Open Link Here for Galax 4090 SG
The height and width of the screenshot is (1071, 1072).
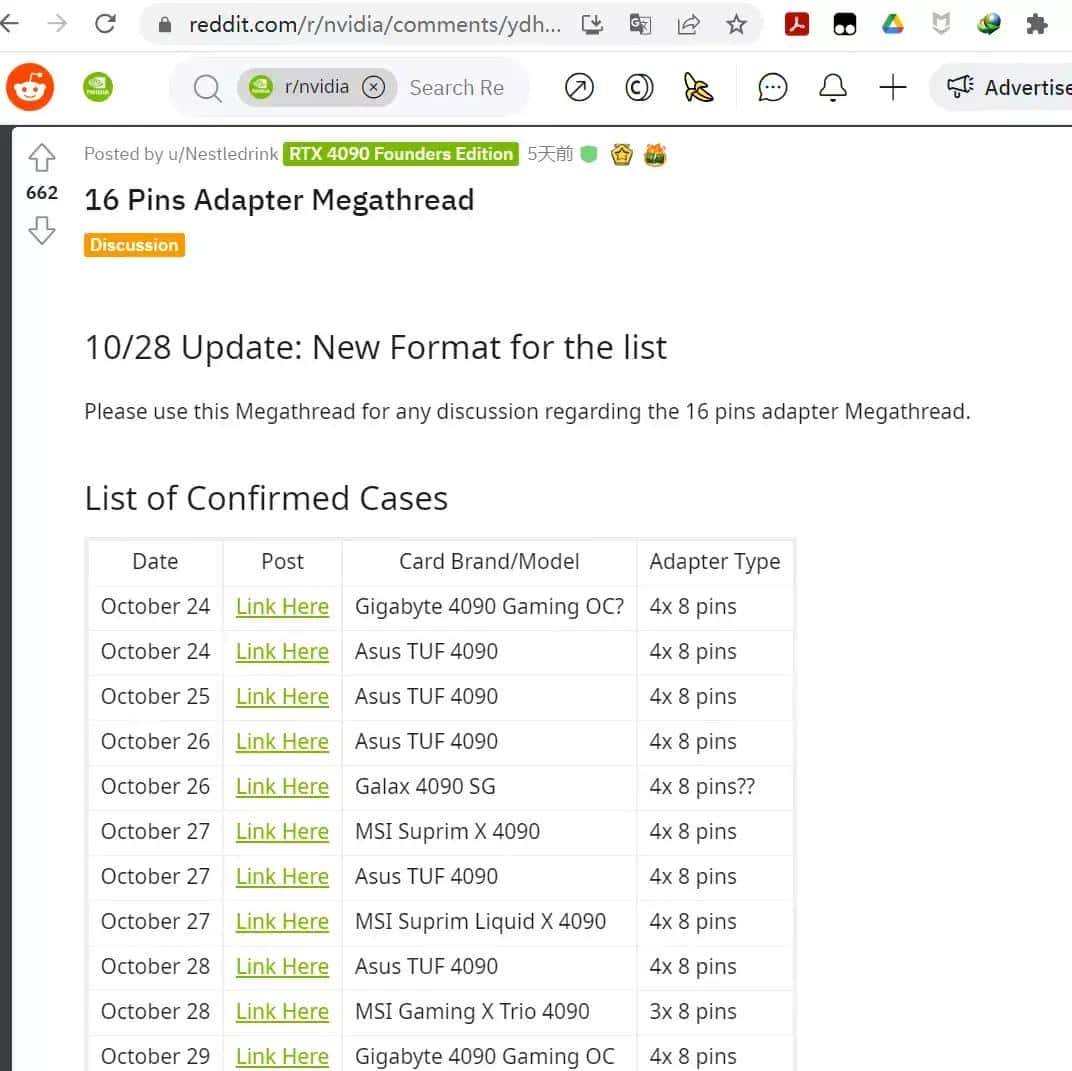pyautogui.click(x=282, y=786)
